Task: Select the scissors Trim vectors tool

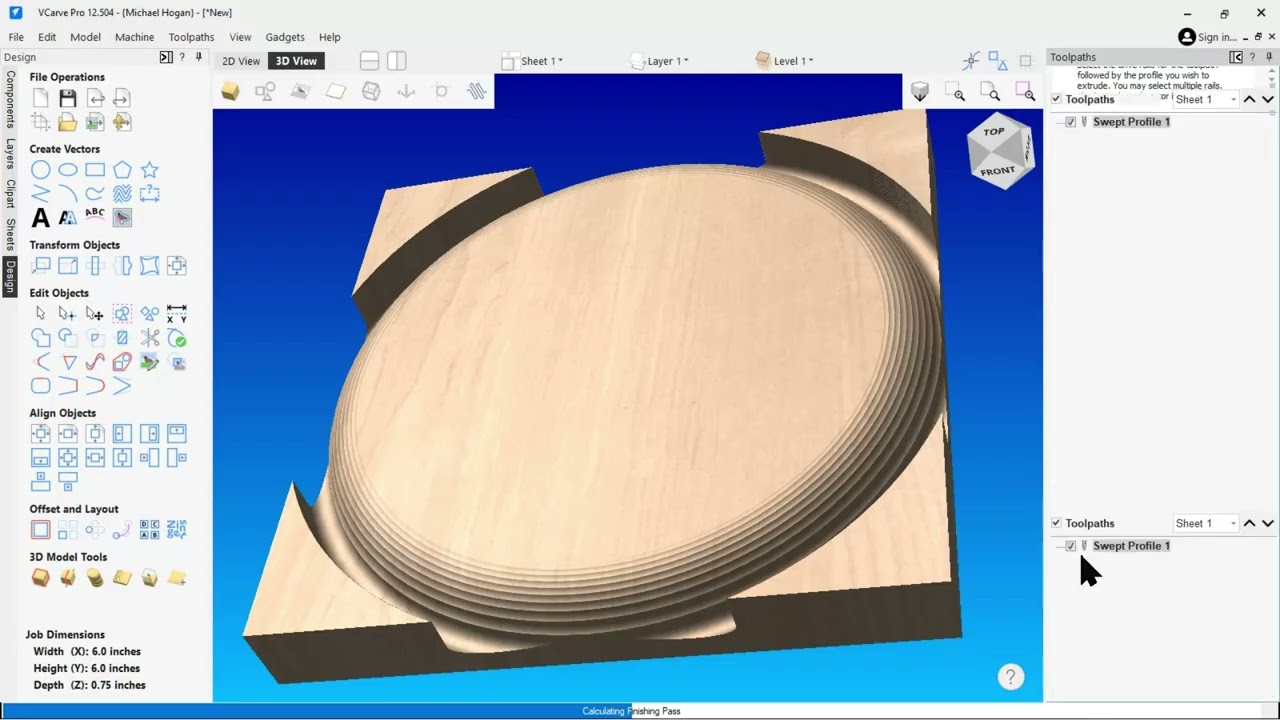Action: [149, 338]
